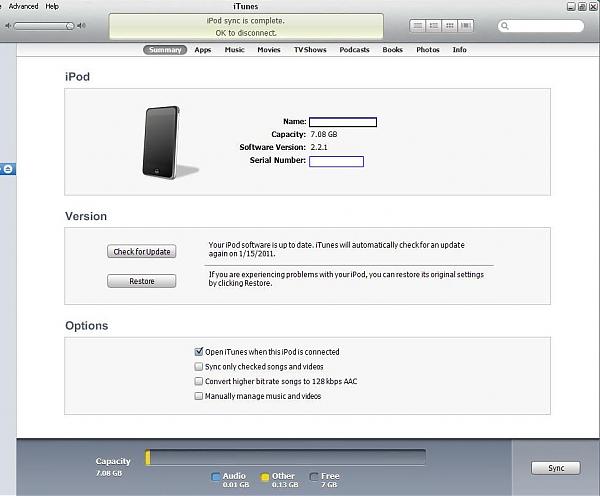The image size is (600, 496).
Task: Switch to the Podcasts tab
Action: tap(354, 50)
